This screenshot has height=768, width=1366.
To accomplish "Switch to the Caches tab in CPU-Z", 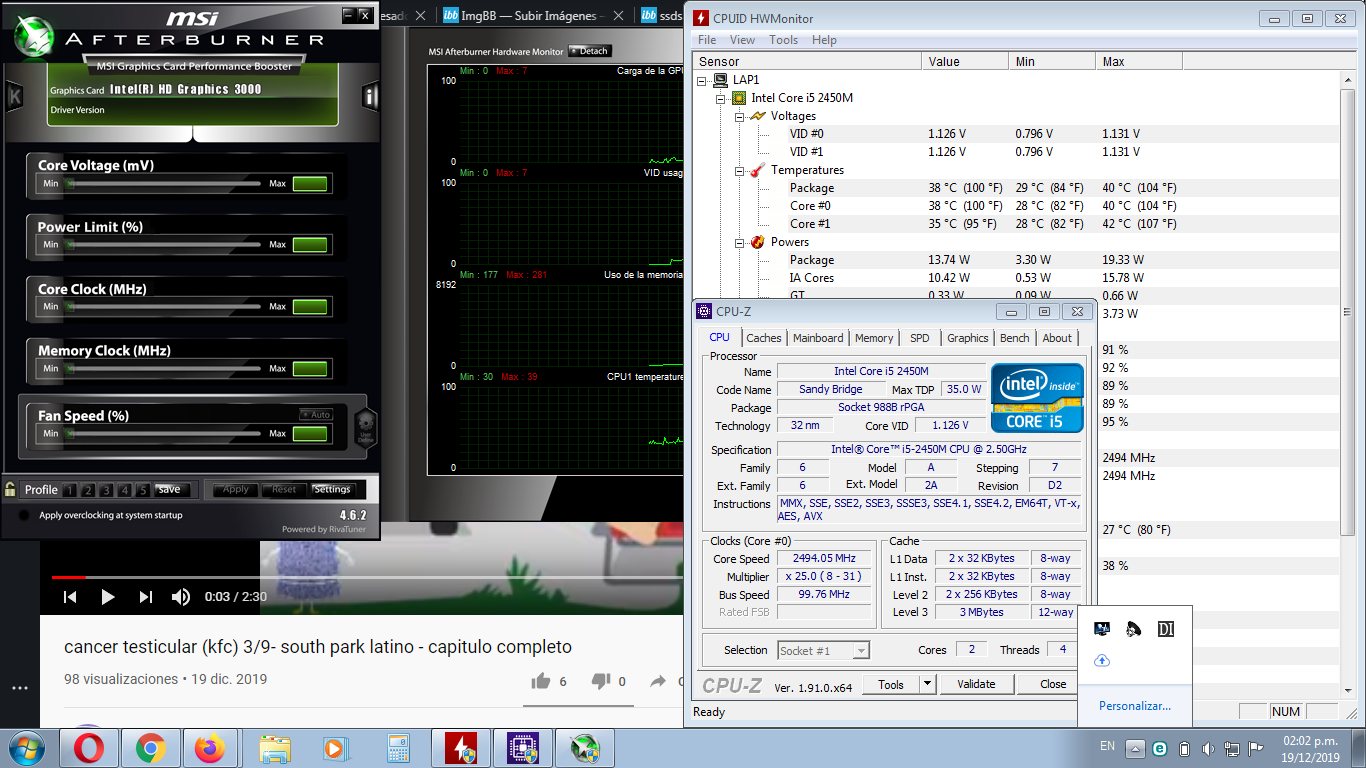I will tap(764, 338).
